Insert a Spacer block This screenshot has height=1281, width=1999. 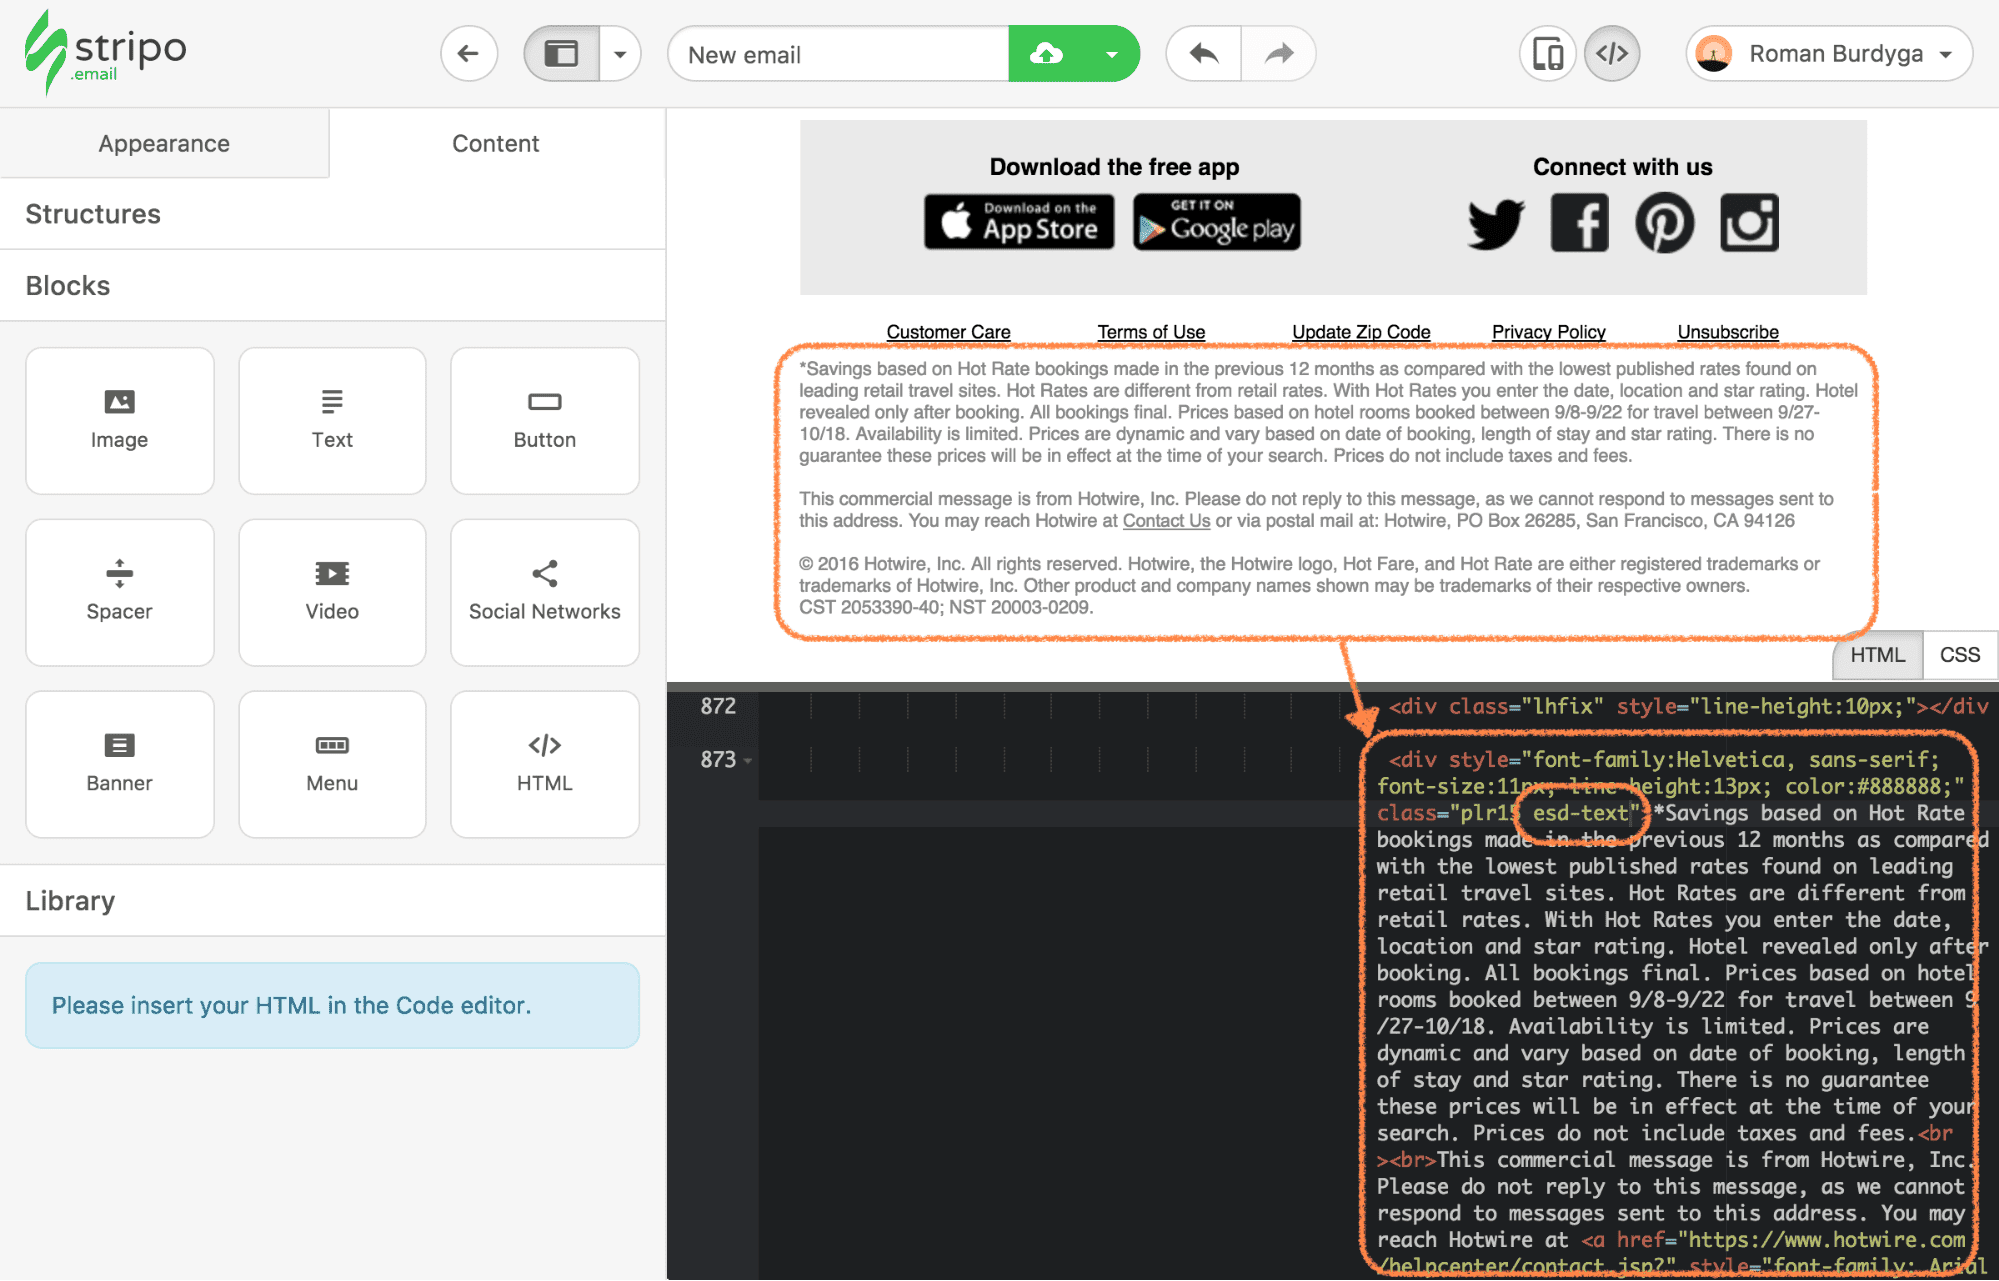click(119, 592)
